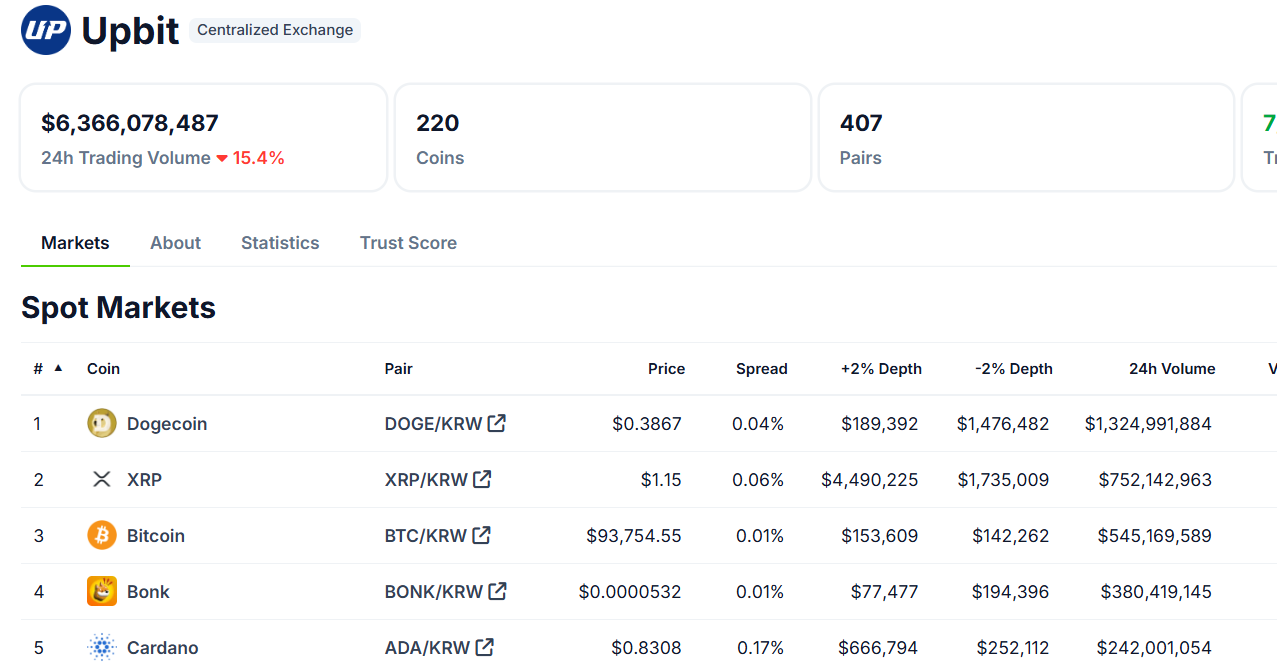Open the Statistics tab
1277x665 pixels.
point(280,243)
